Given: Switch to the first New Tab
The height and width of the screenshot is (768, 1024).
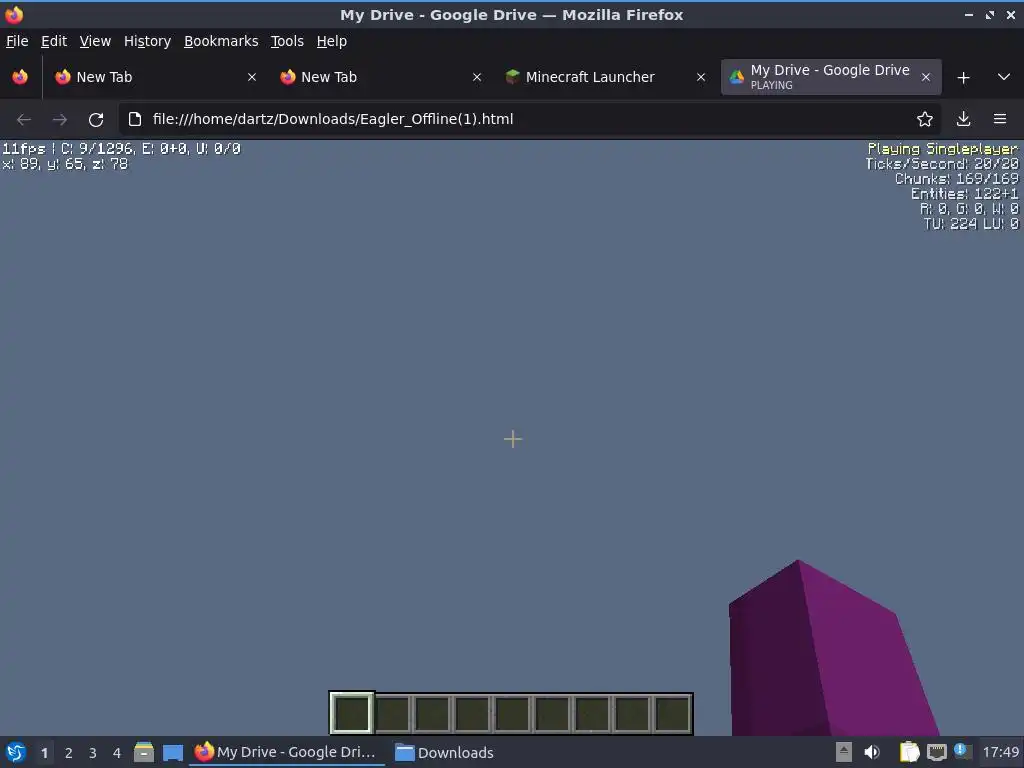Looking at the screenshot, I should coord(155,77).
